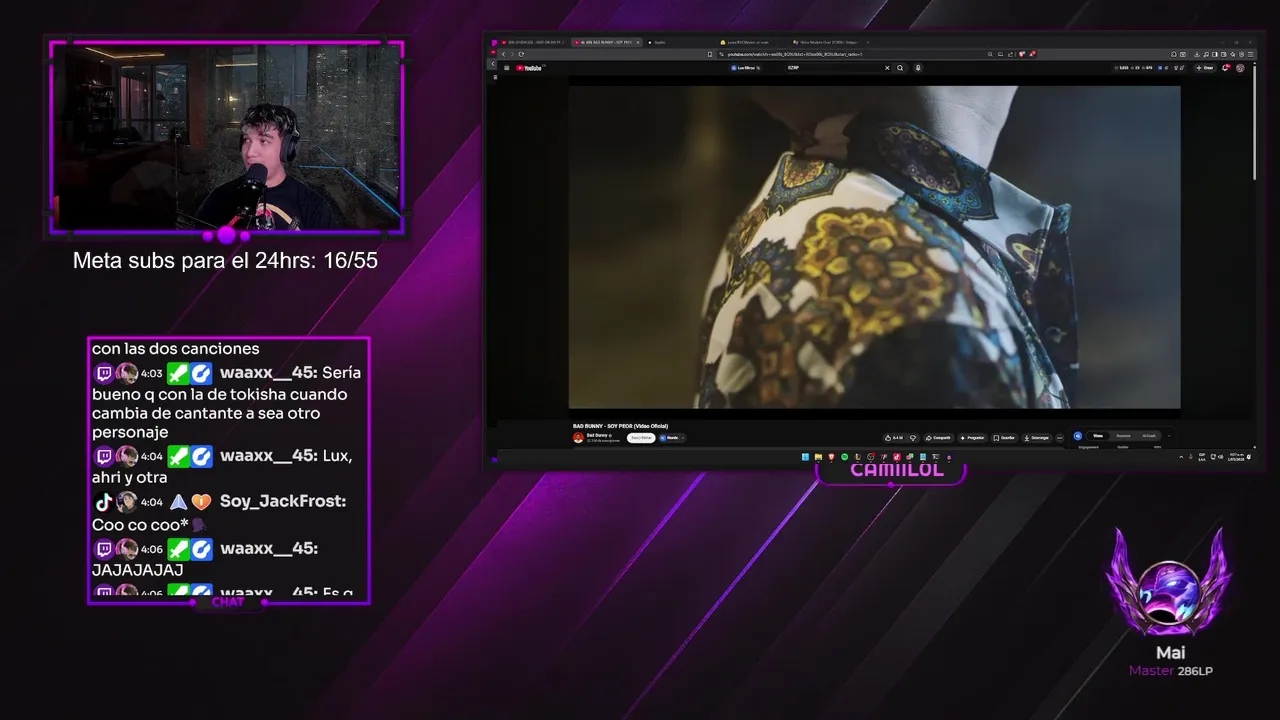Screen dimensions: 1280x720
Task: Click the YouTube logo
Action: coord(529,68)
